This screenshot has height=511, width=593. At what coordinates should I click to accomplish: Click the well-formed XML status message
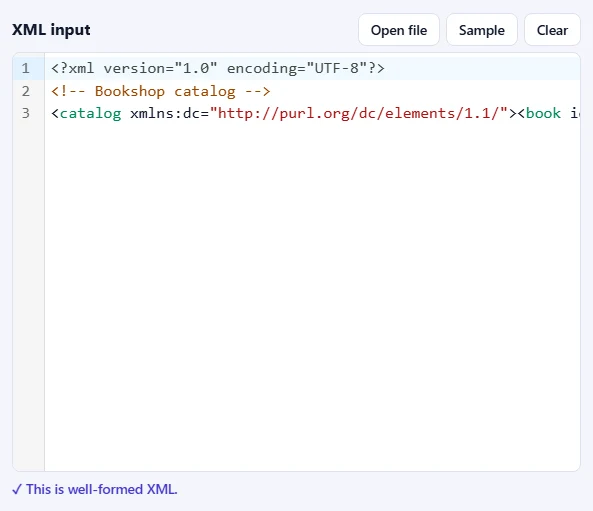coord(95,489)
